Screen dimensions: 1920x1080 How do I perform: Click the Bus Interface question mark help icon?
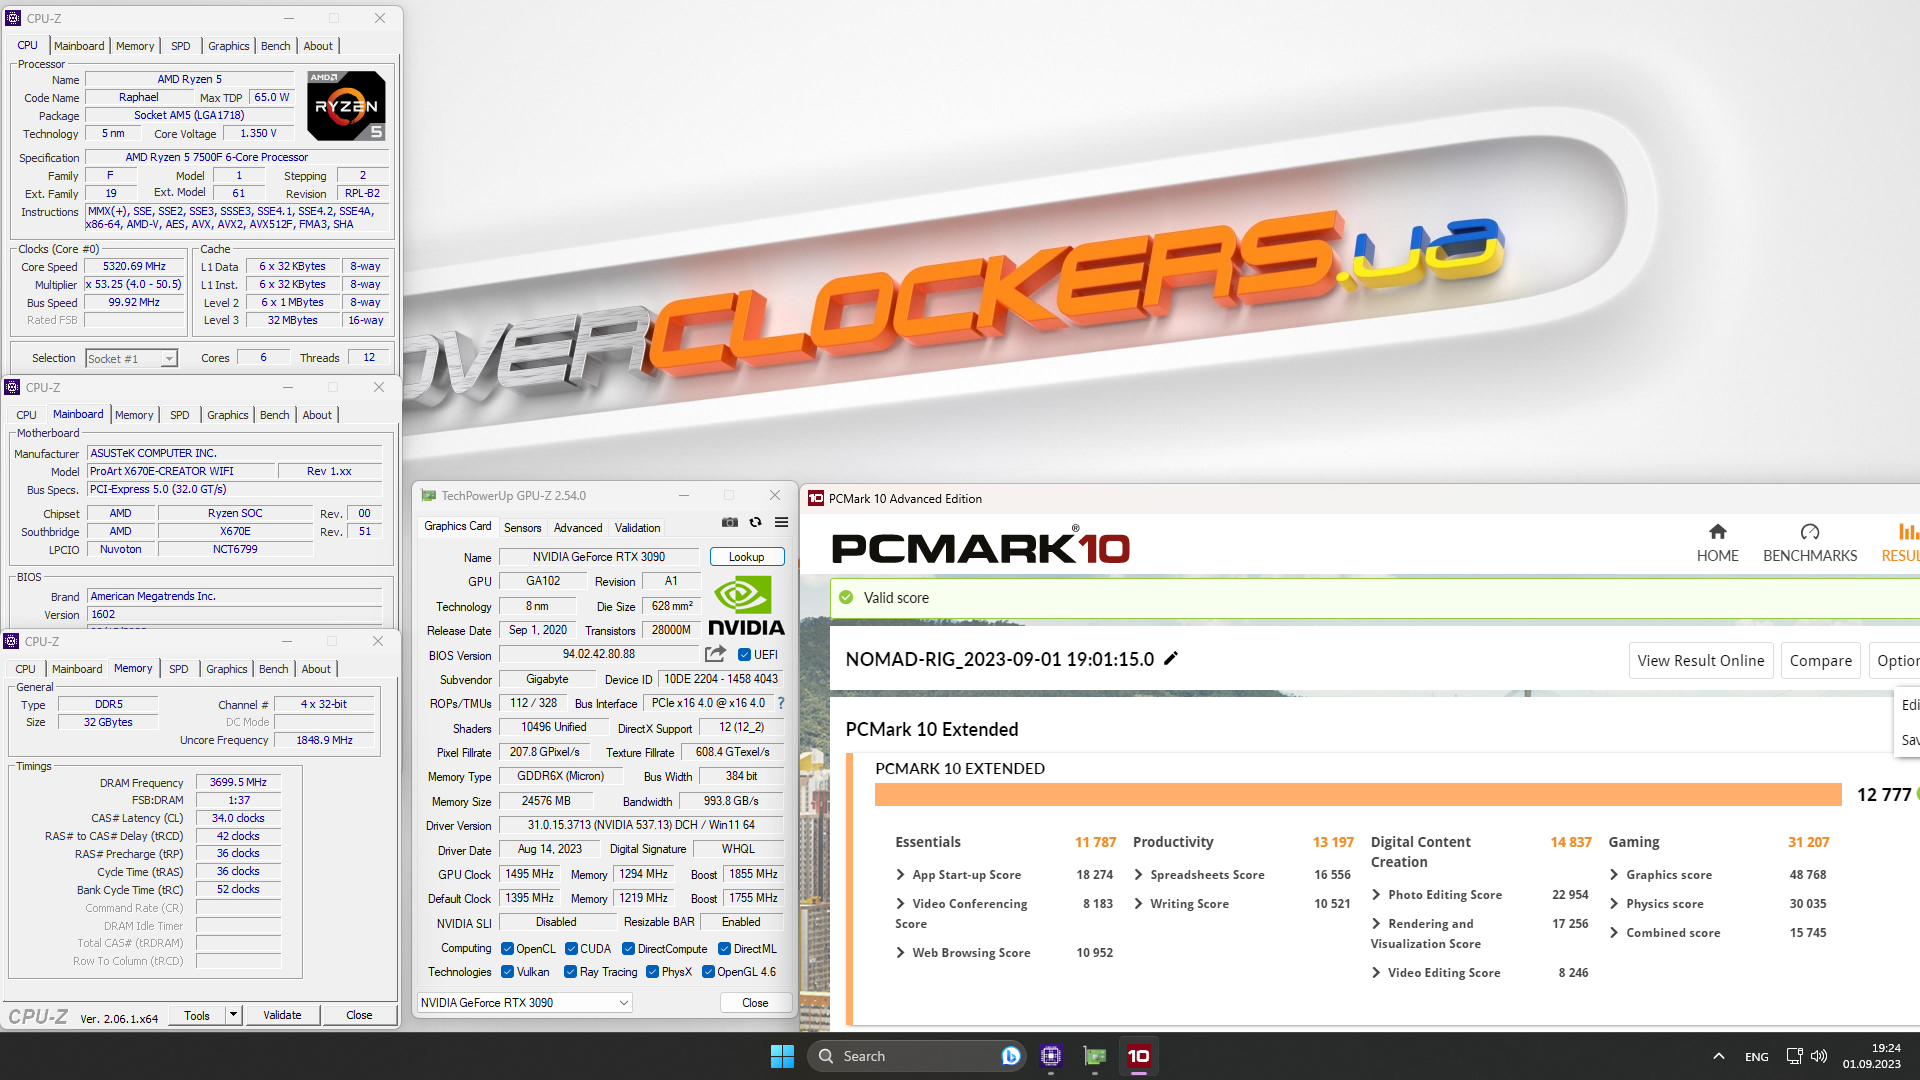[x=781, y=703]
